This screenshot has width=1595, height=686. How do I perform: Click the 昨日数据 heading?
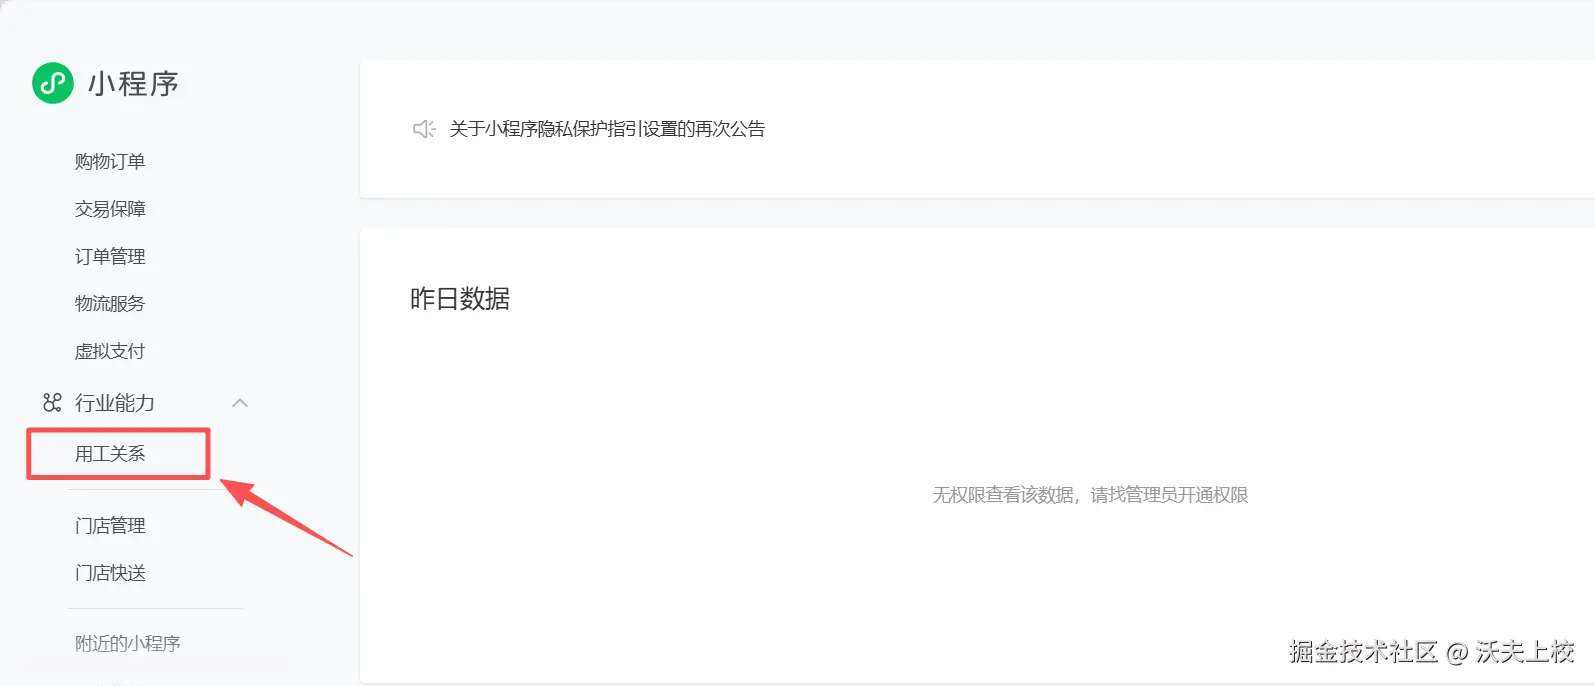(x=460, y=299)
